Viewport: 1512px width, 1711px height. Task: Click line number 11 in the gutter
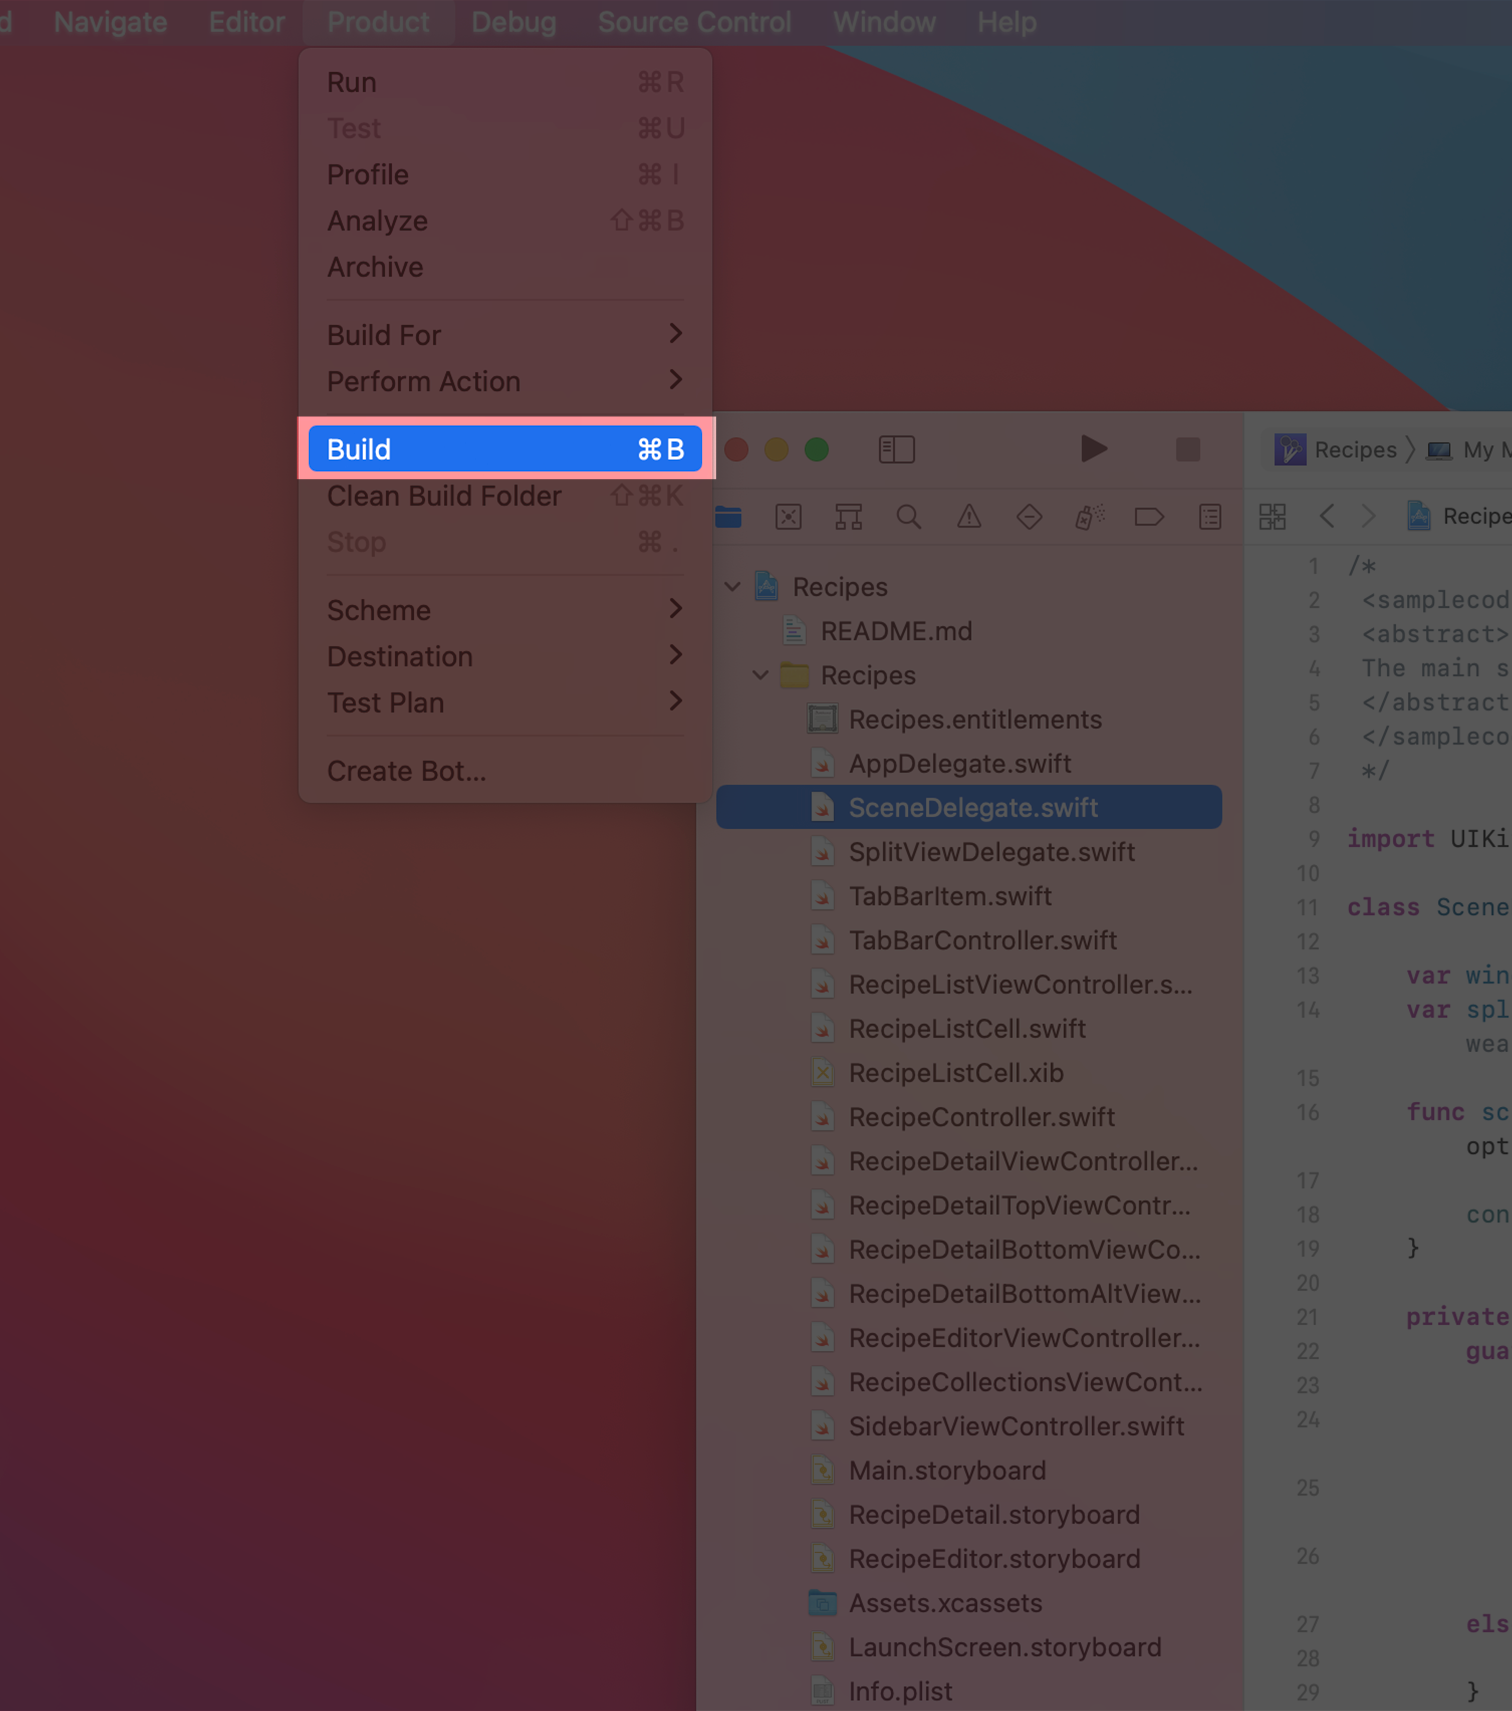(1307, 907)
